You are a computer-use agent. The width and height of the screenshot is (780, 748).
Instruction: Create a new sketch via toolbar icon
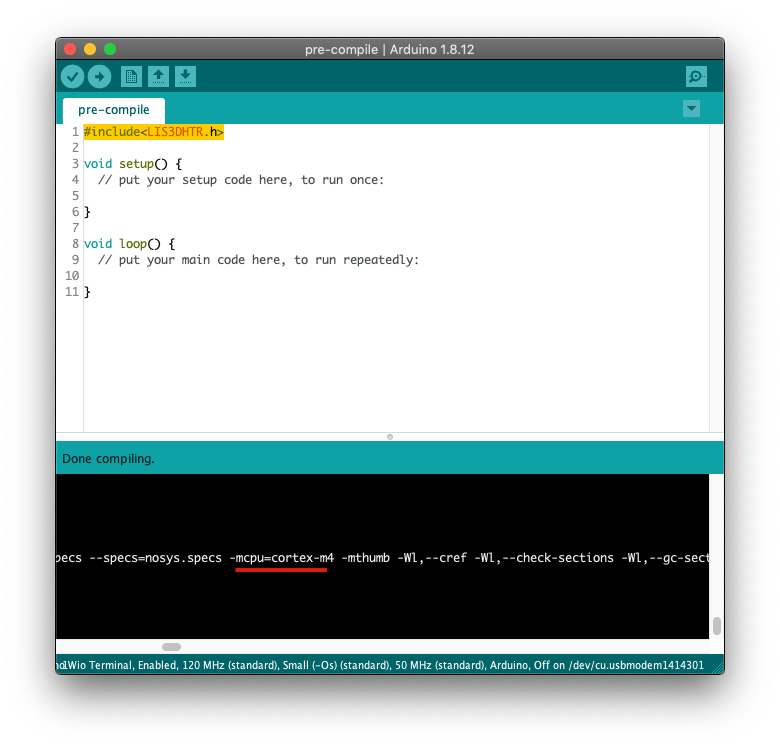[x=131, y=77]
